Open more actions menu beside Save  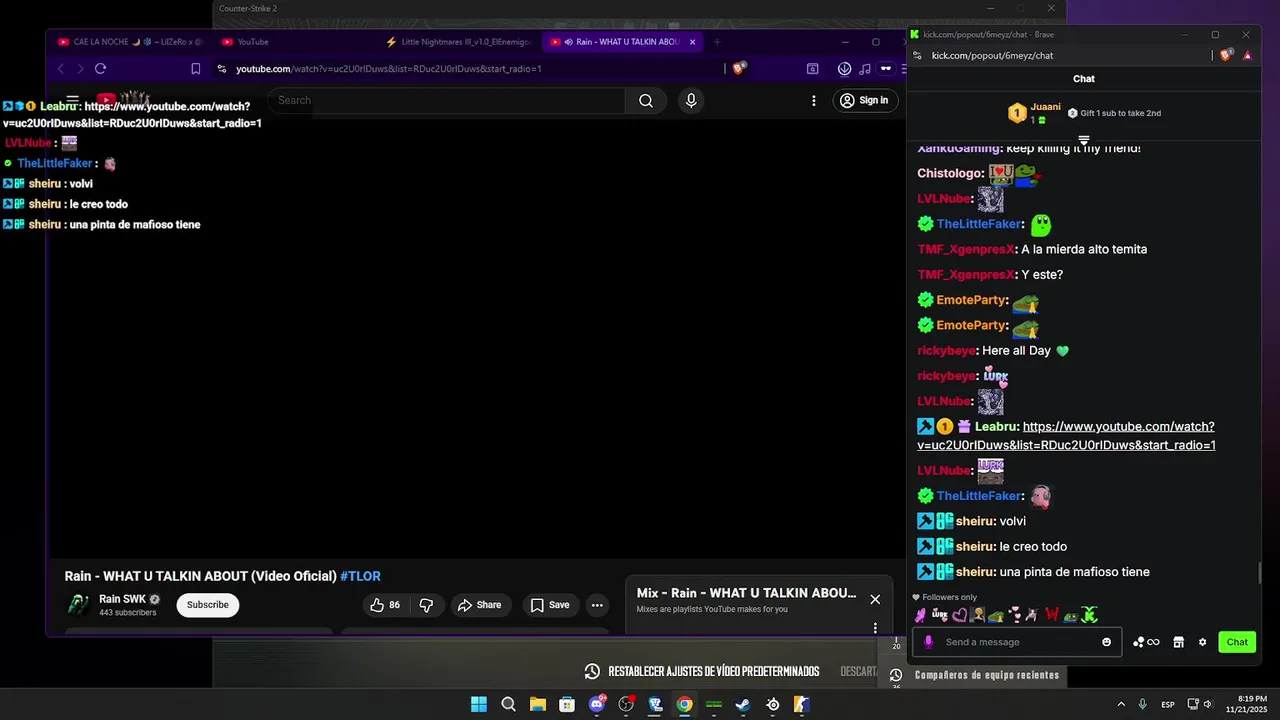pos(597,605)
